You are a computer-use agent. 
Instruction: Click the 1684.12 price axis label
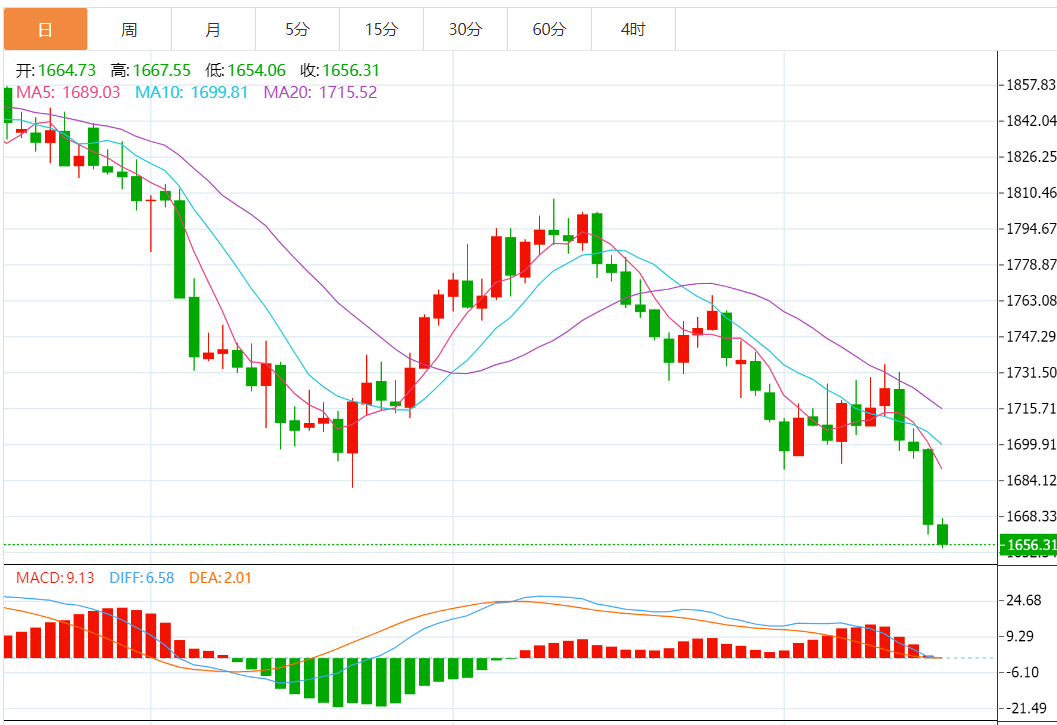[1031, 480]
